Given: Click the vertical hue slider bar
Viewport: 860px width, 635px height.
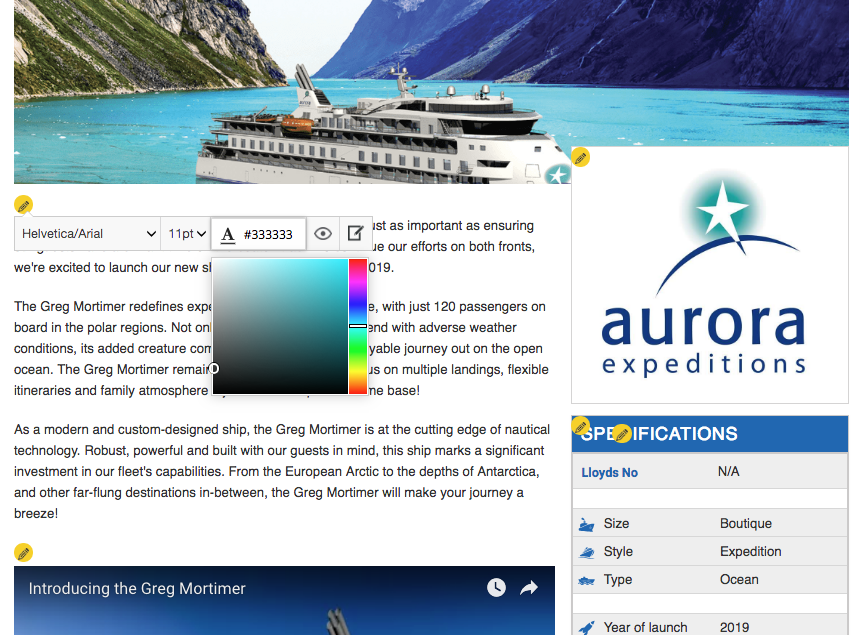Looking at the screenshot, I should click(x=358, y=326).
